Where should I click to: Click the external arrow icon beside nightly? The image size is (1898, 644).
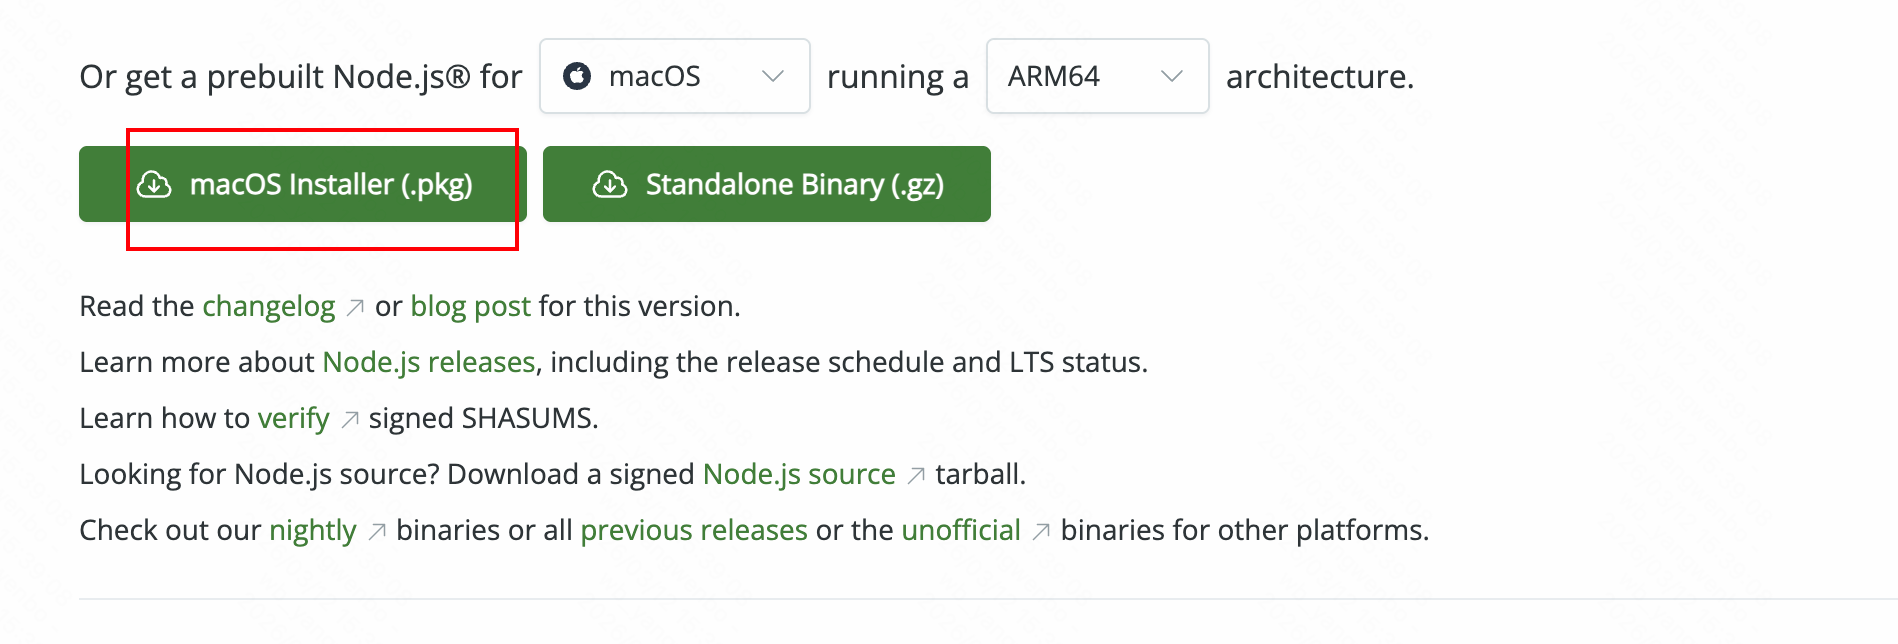377,532
